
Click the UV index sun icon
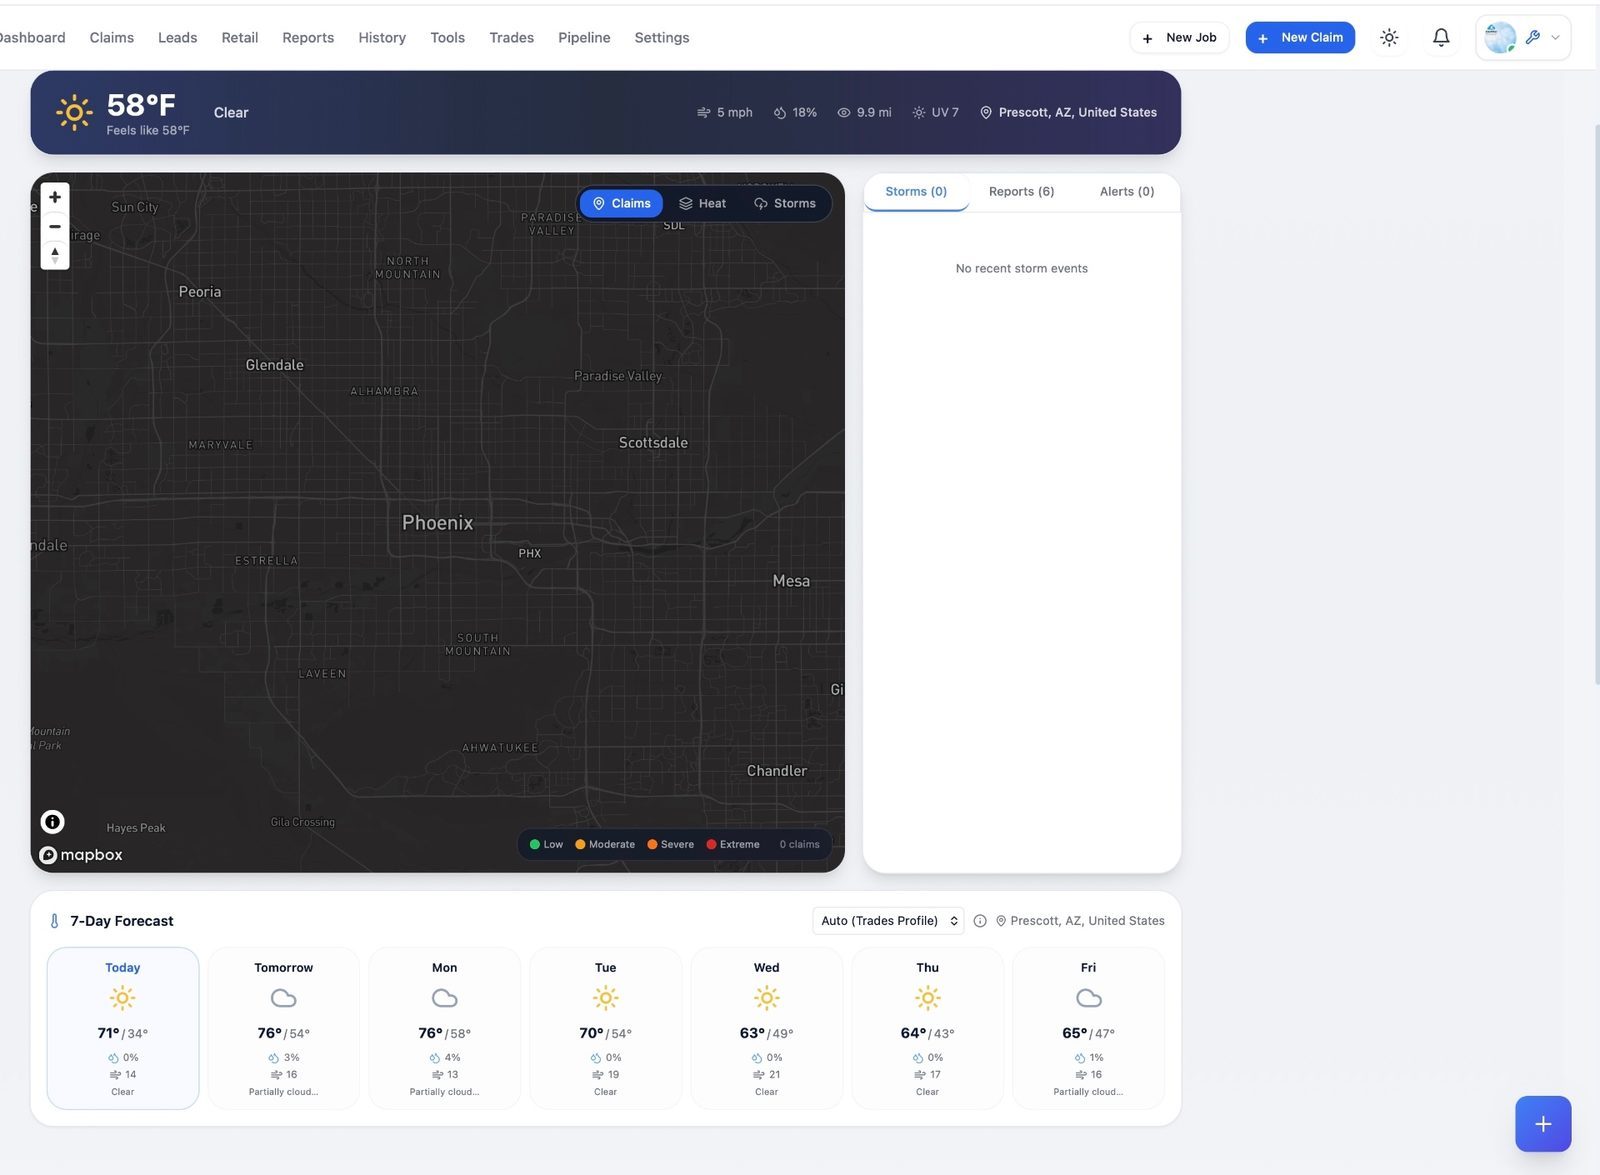(x=919, y=113)
